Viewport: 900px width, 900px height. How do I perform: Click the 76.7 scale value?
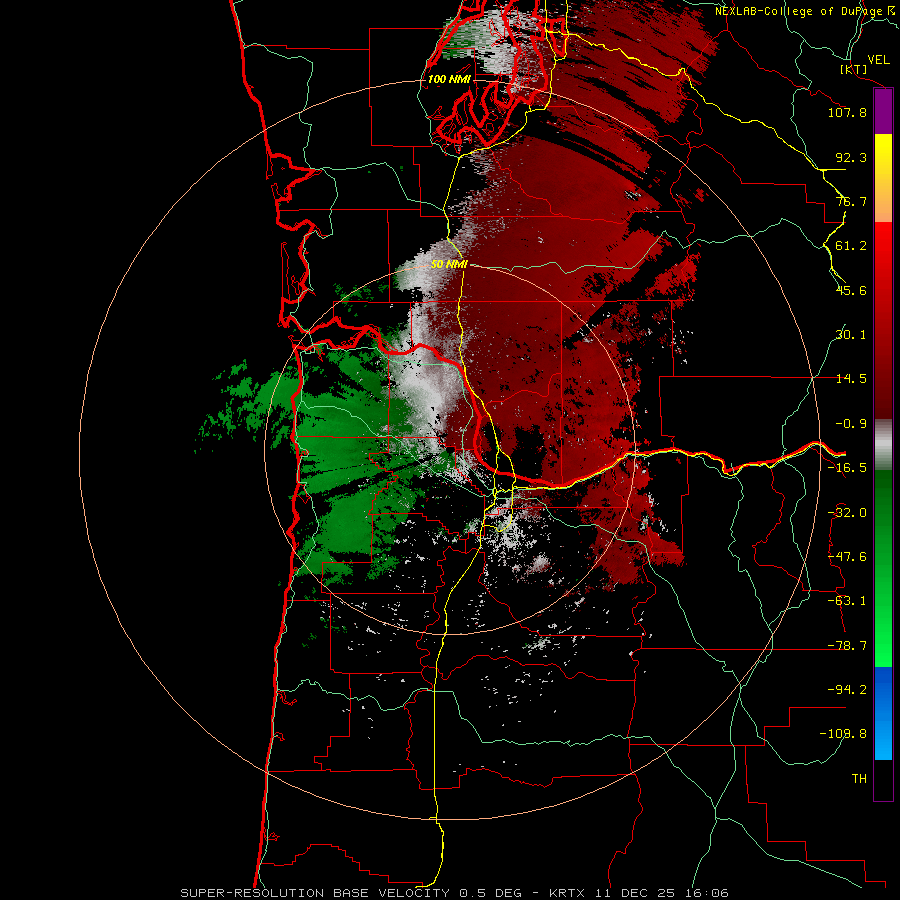pyautogui.click(x=851, y=201)
